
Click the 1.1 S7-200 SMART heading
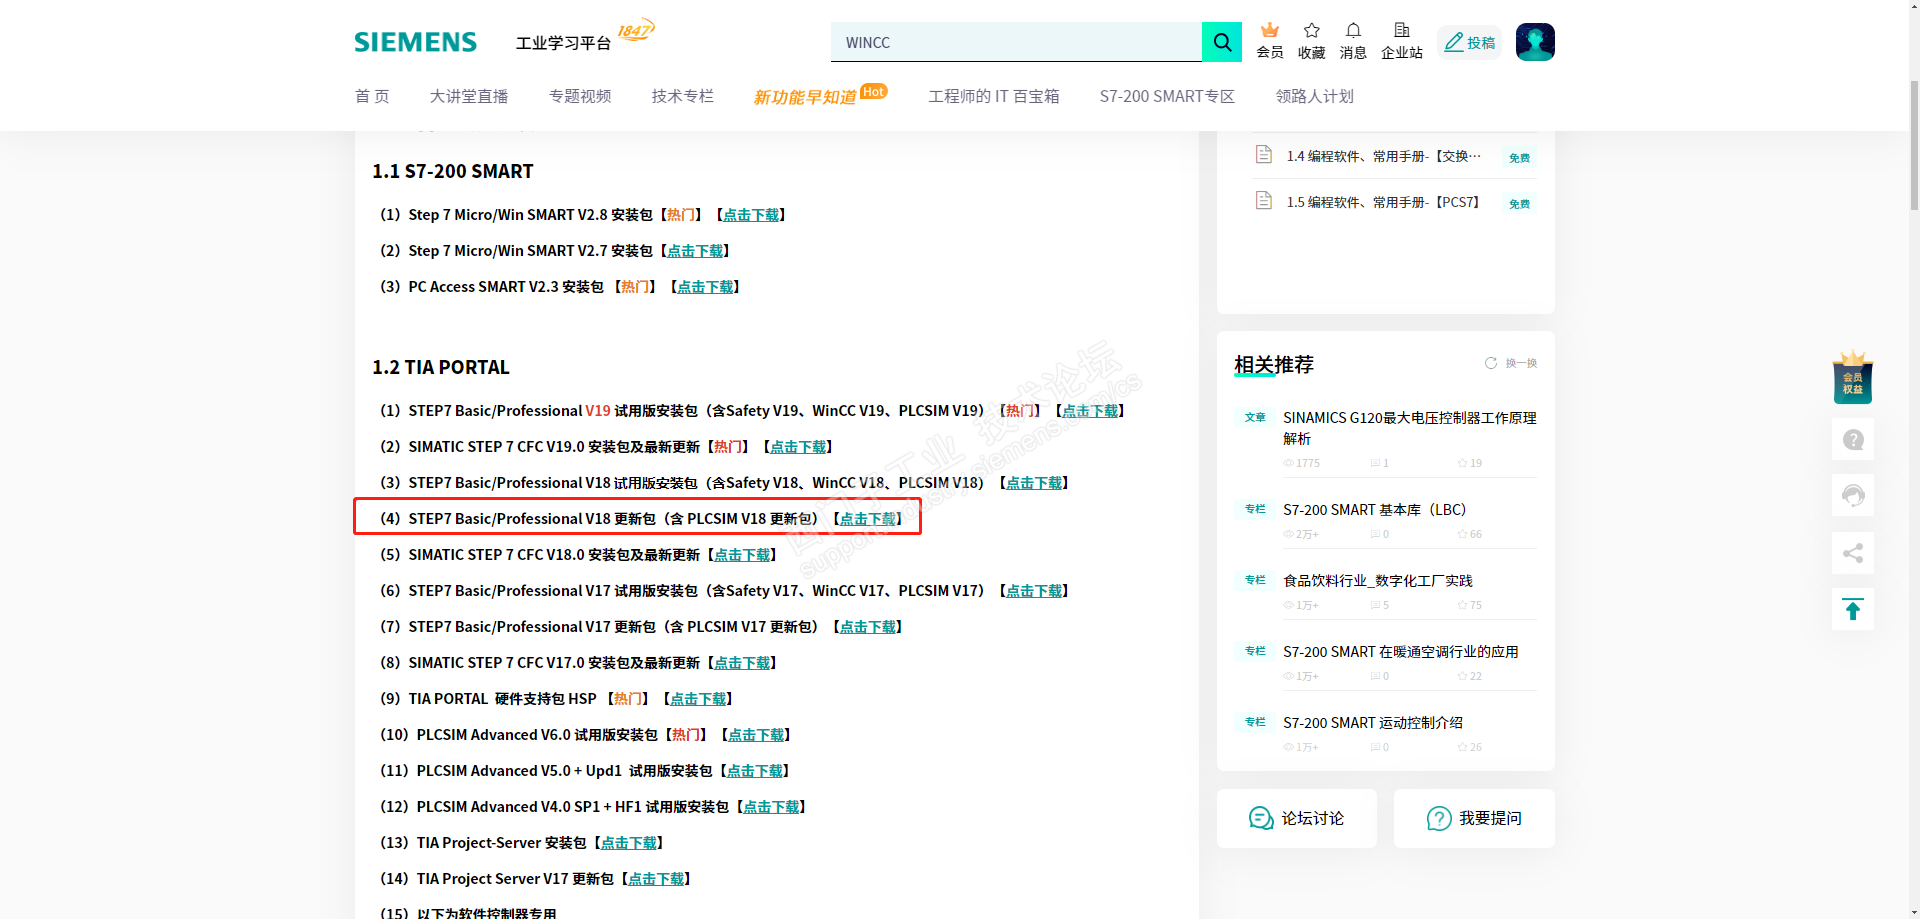(453, 172)
